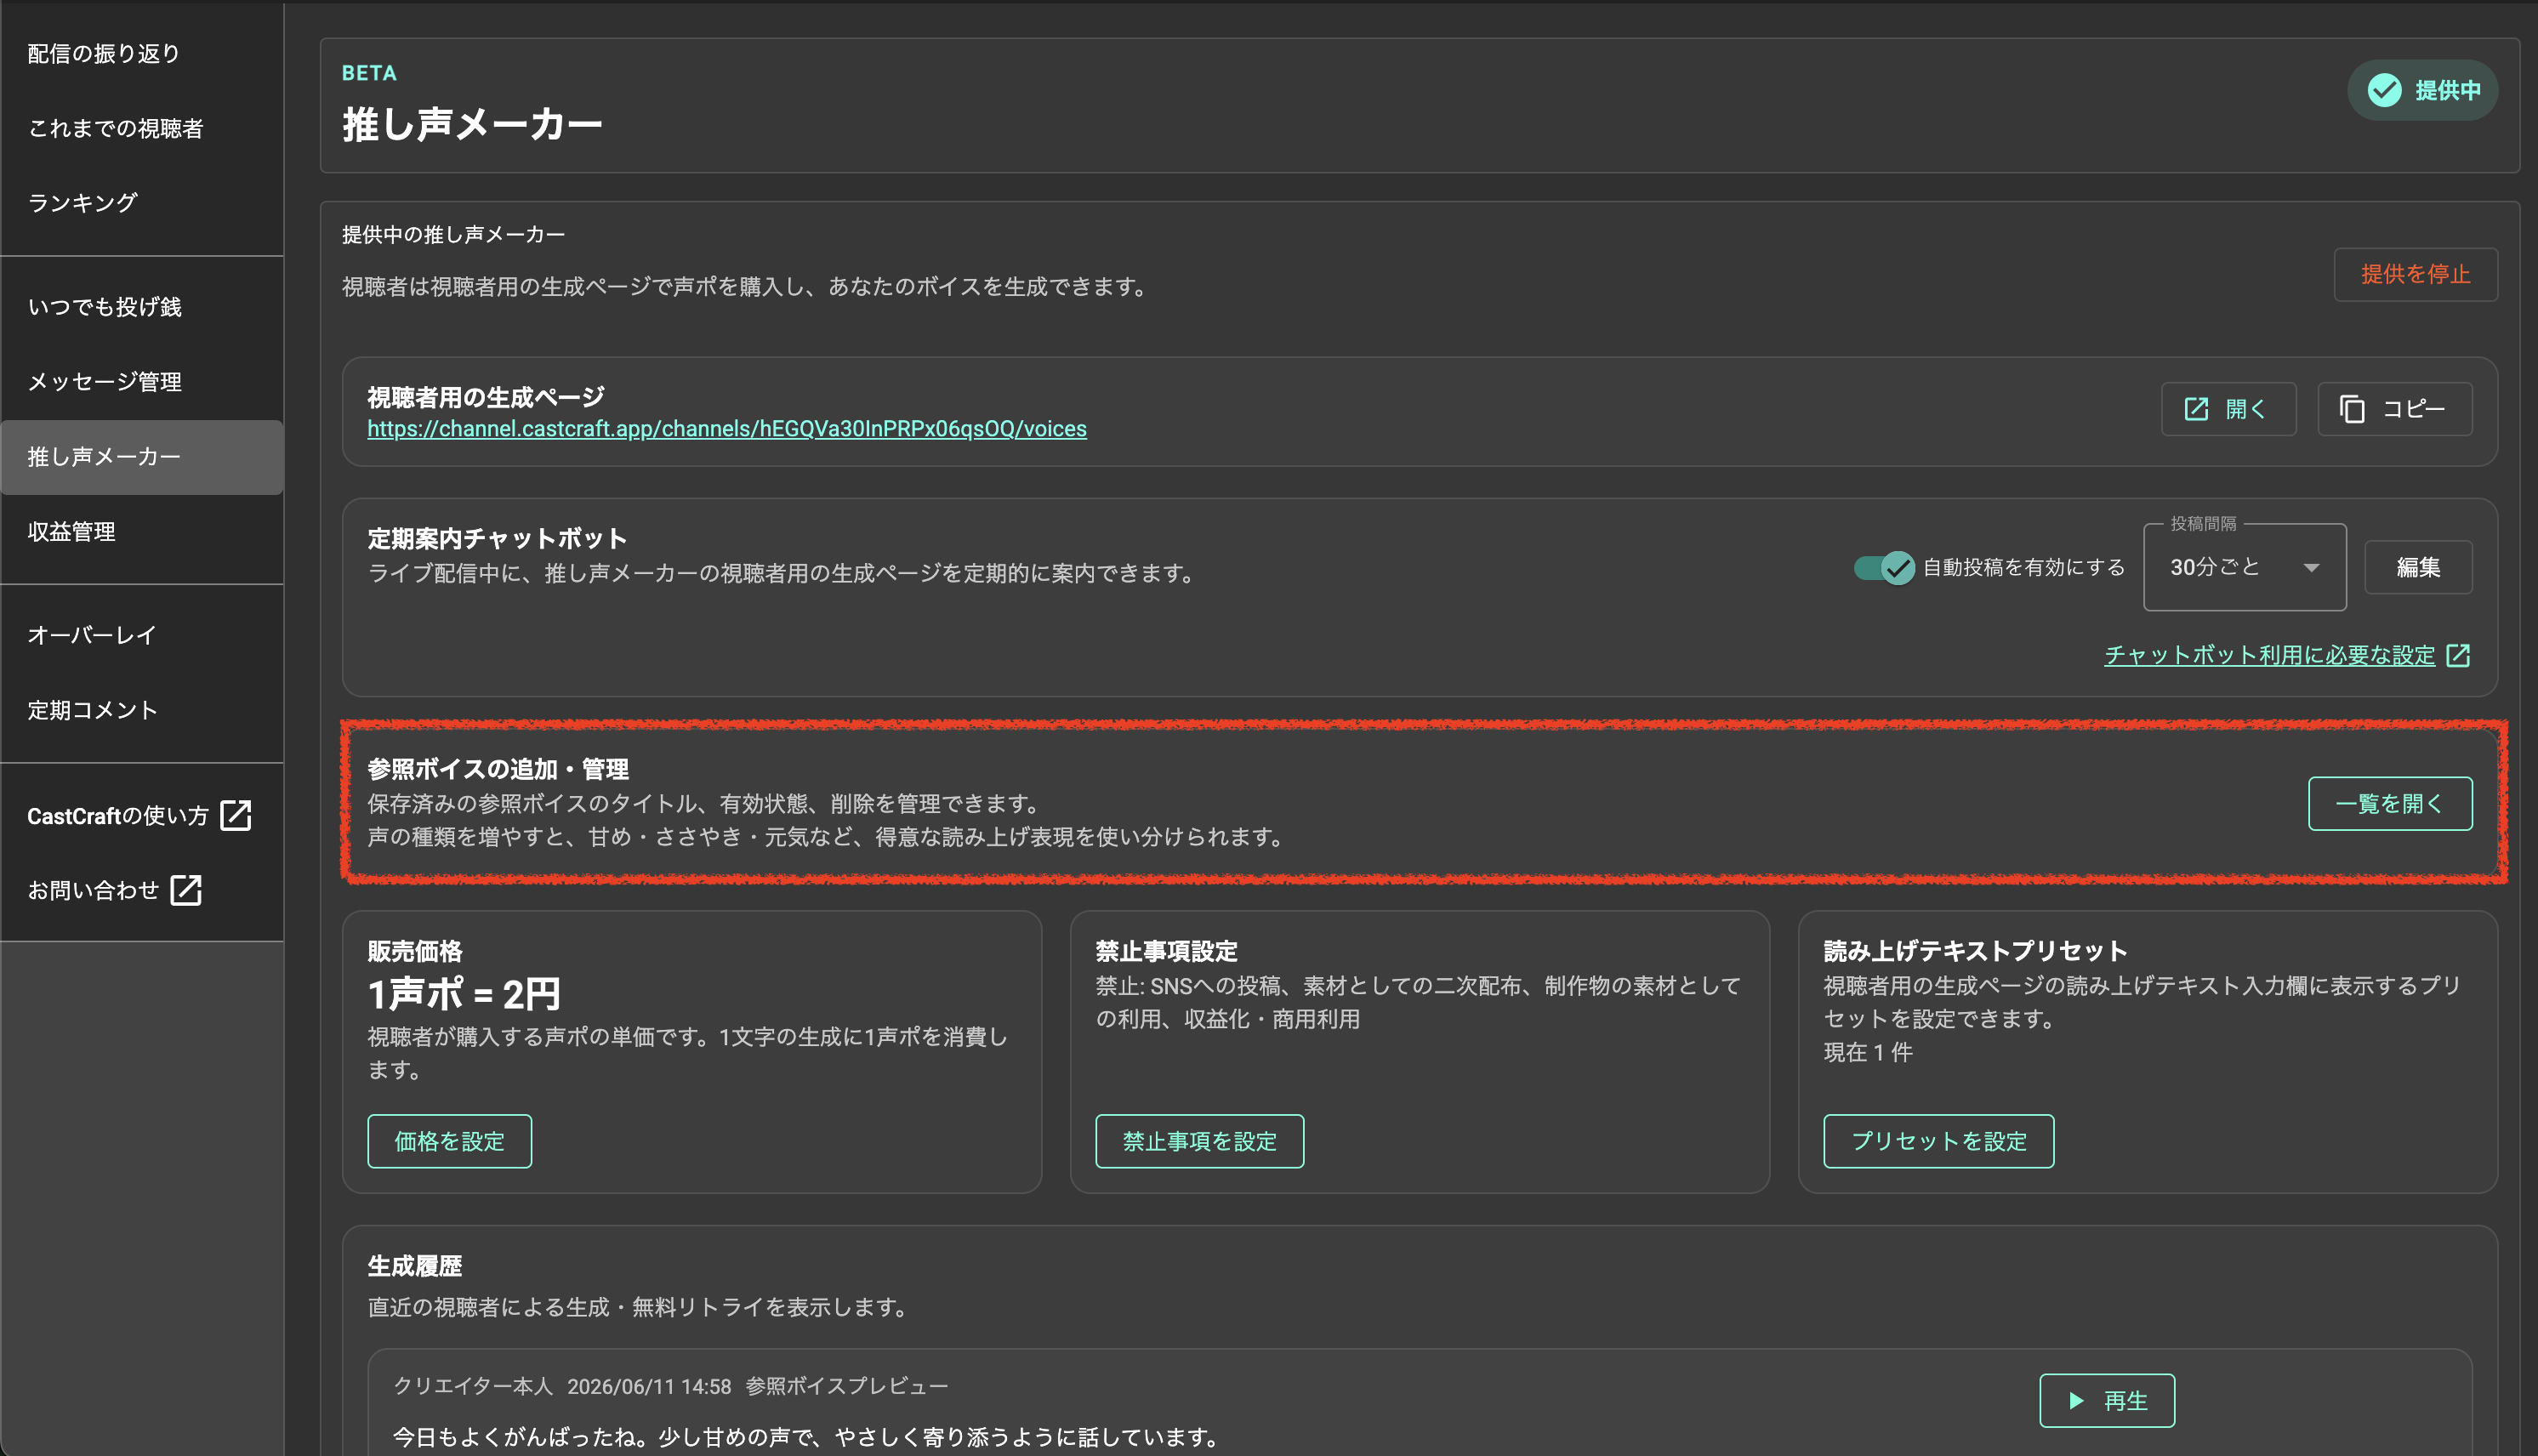Click 生成履歴 heading

pyautogui.click(x=414, y=1266)
